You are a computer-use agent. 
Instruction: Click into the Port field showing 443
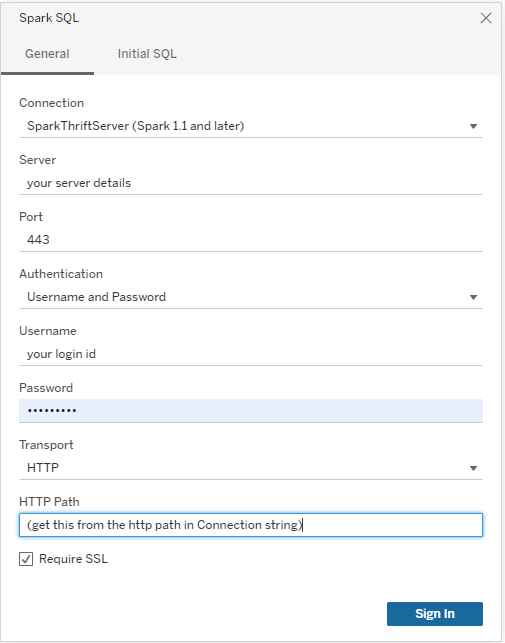tap(251, 240)
